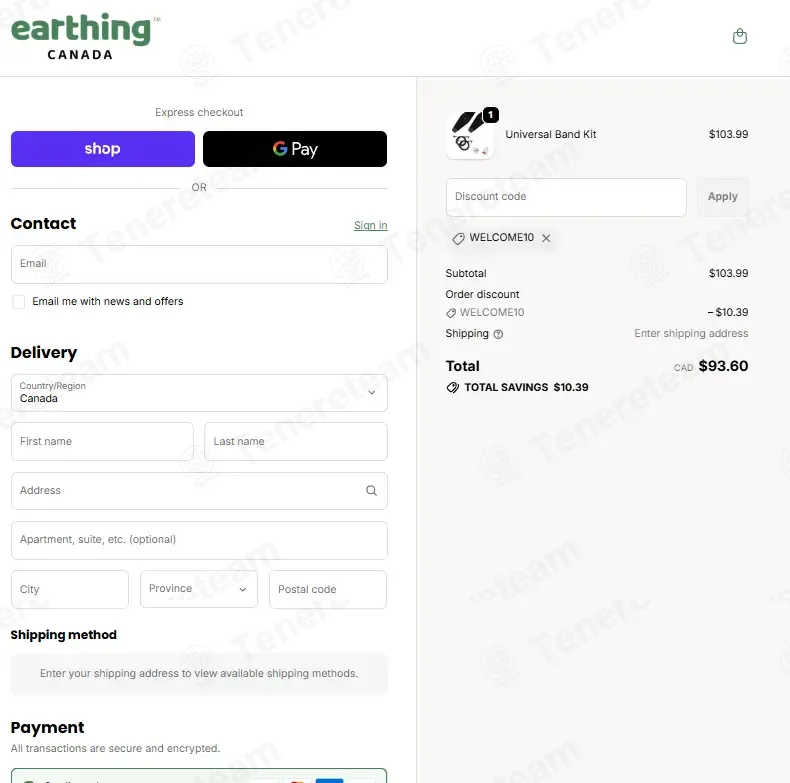Expand the Province dropdown
Viewport: 790px width, 783px height.
coord(199,589)
